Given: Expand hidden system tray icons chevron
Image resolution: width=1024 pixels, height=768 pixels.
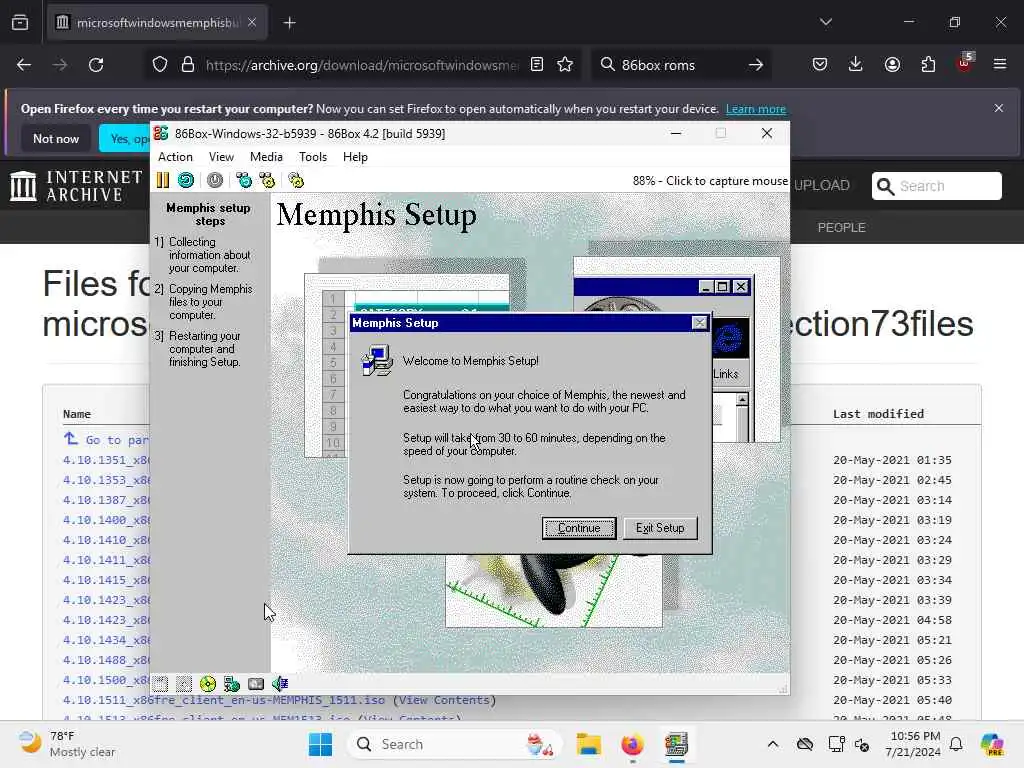Looking at the screenshot, I should (773, 744).
